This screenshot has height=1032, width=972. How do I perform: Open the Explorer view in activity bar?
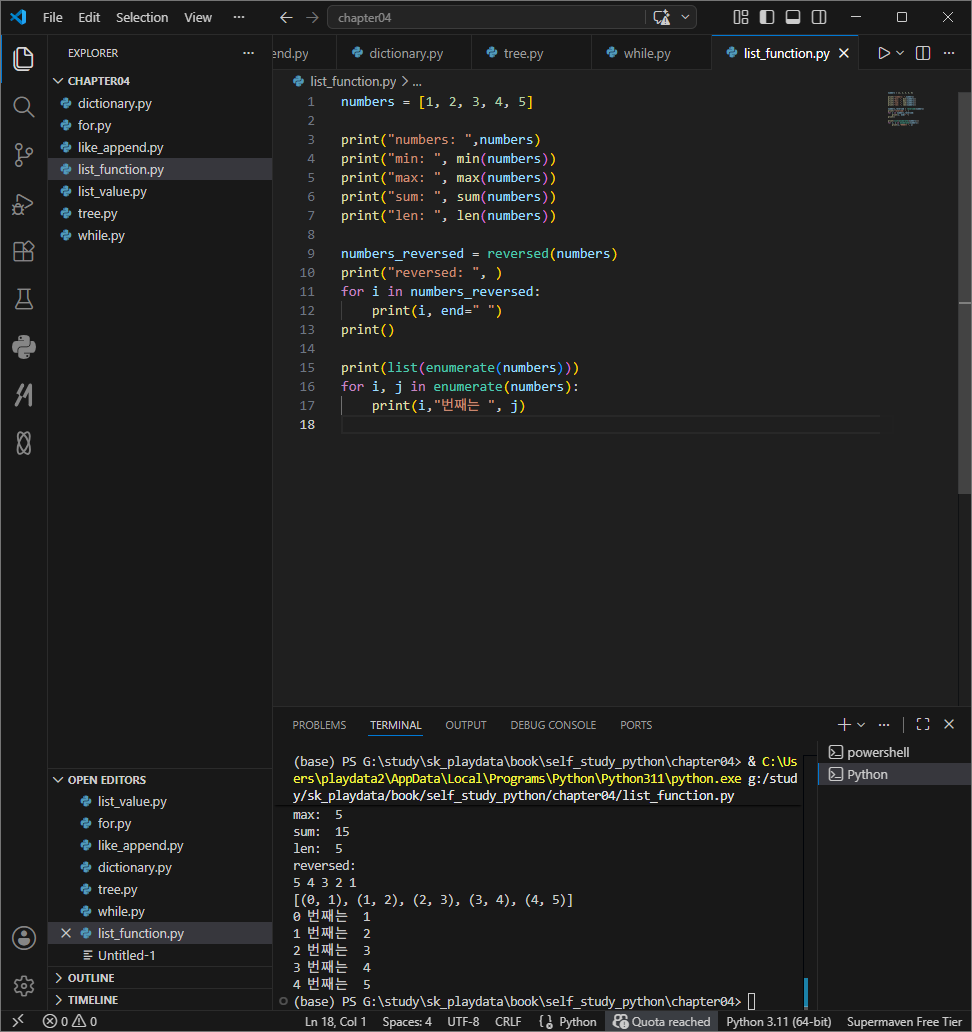pos(24,59)
